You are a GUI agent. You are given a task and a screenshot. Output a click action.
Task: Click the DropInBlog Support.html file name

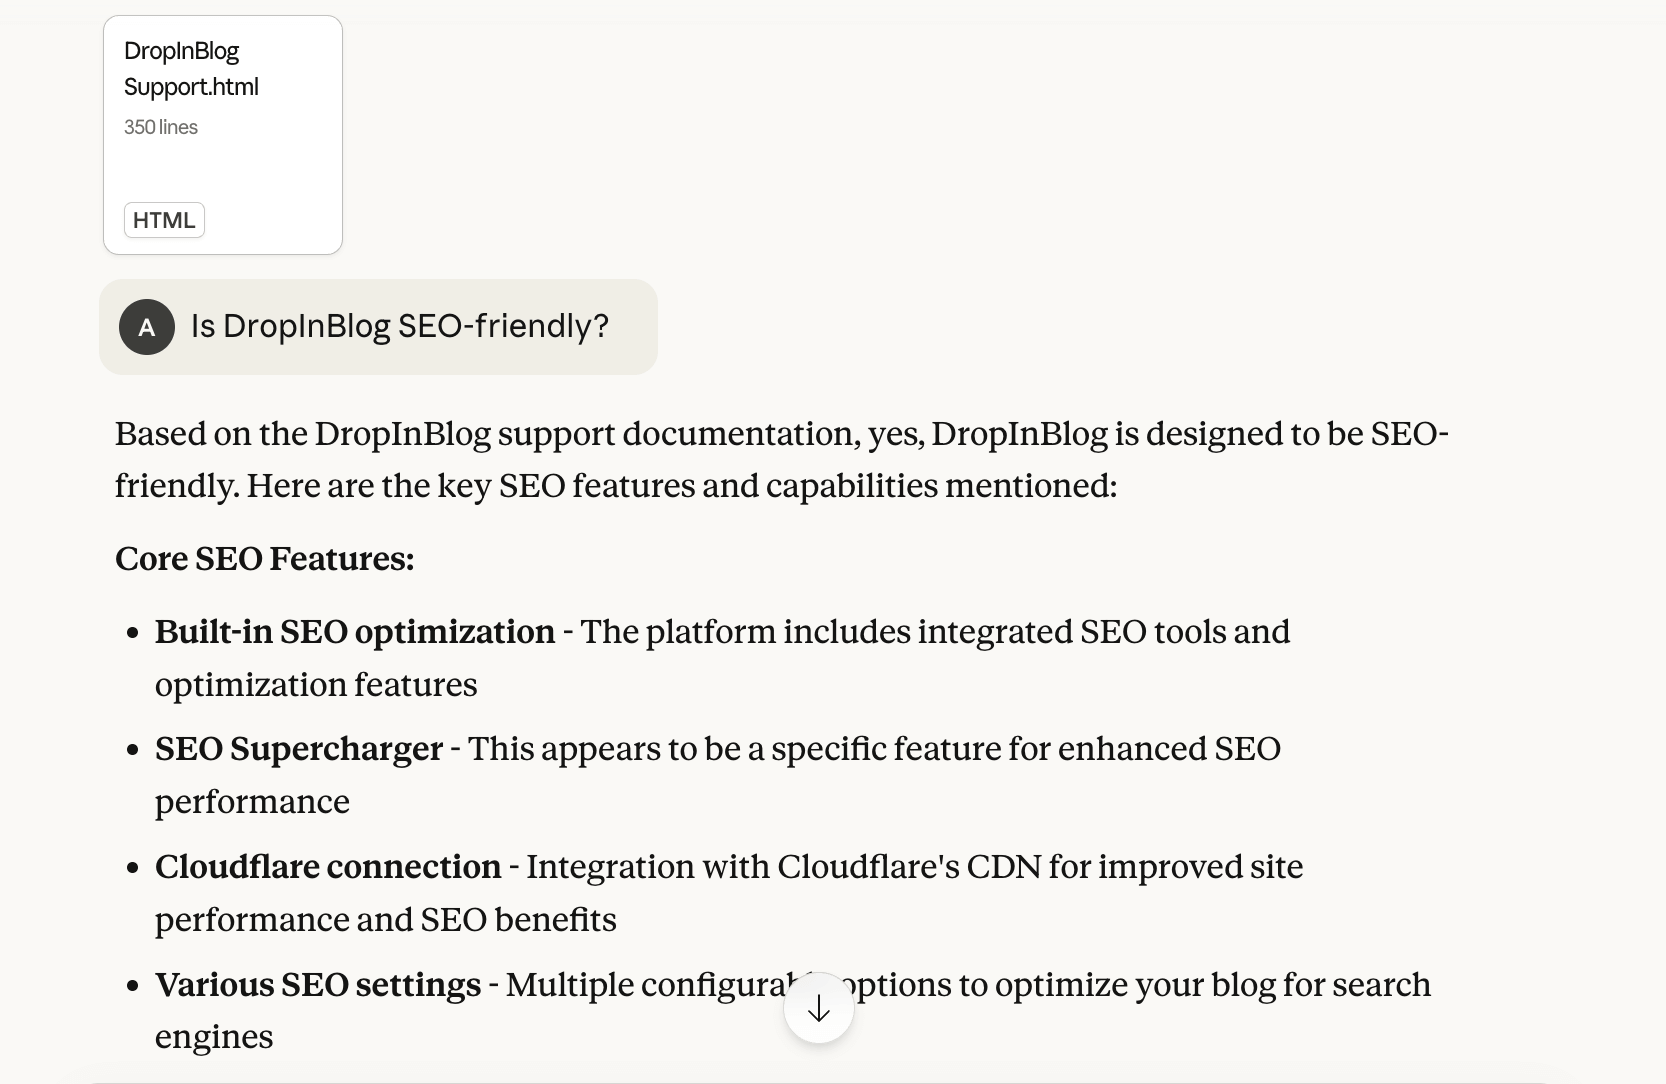pos(190,69)
